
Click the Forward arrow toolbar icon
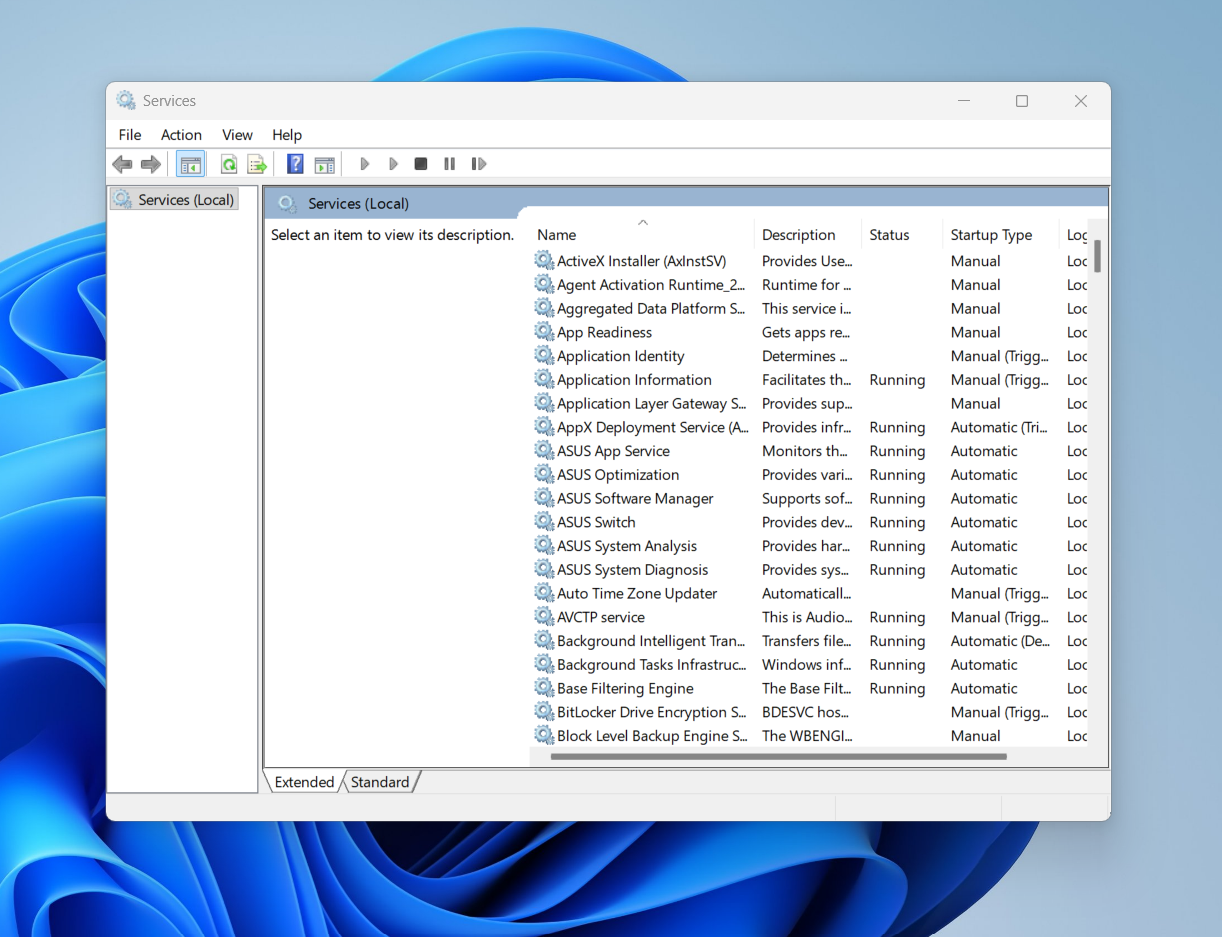click(x=151, y=164)
